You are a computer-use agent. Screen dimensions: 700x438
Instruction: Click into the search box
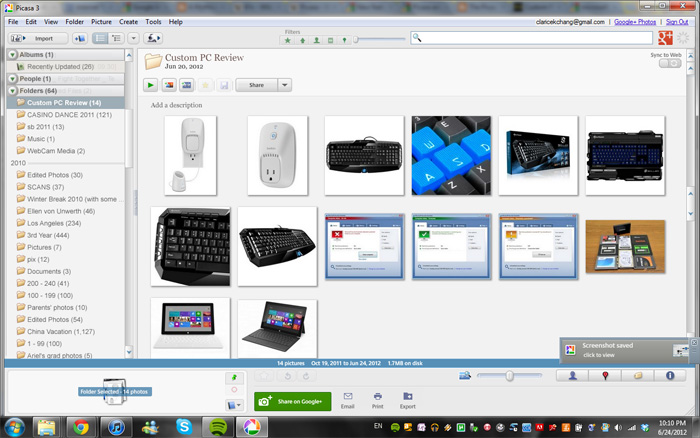(532, 38)
